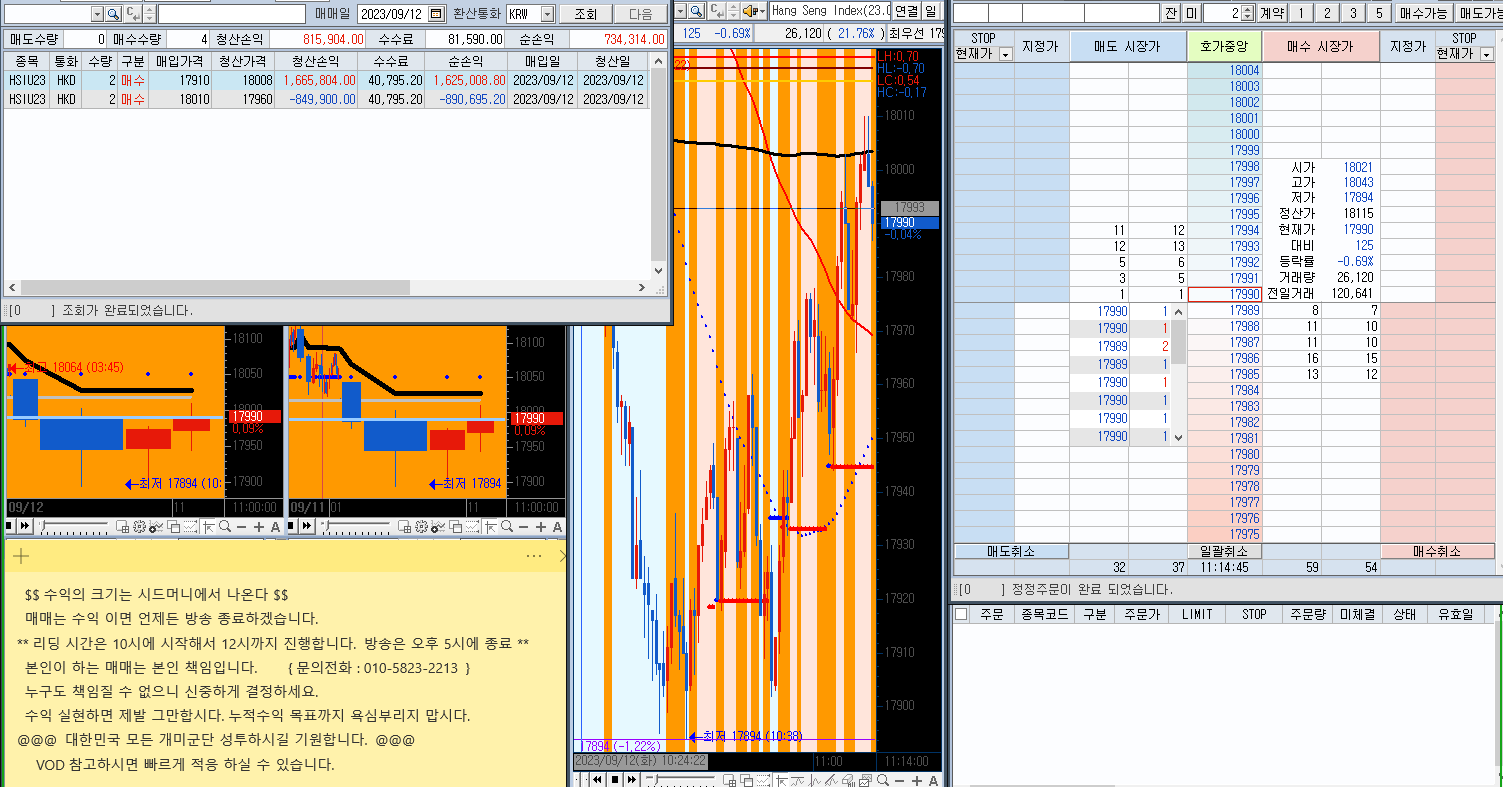This screenshot has height=787, width=1503.
Task: Click the 매도 시장가 market sell header
Action: click(x=1128, y=46)
